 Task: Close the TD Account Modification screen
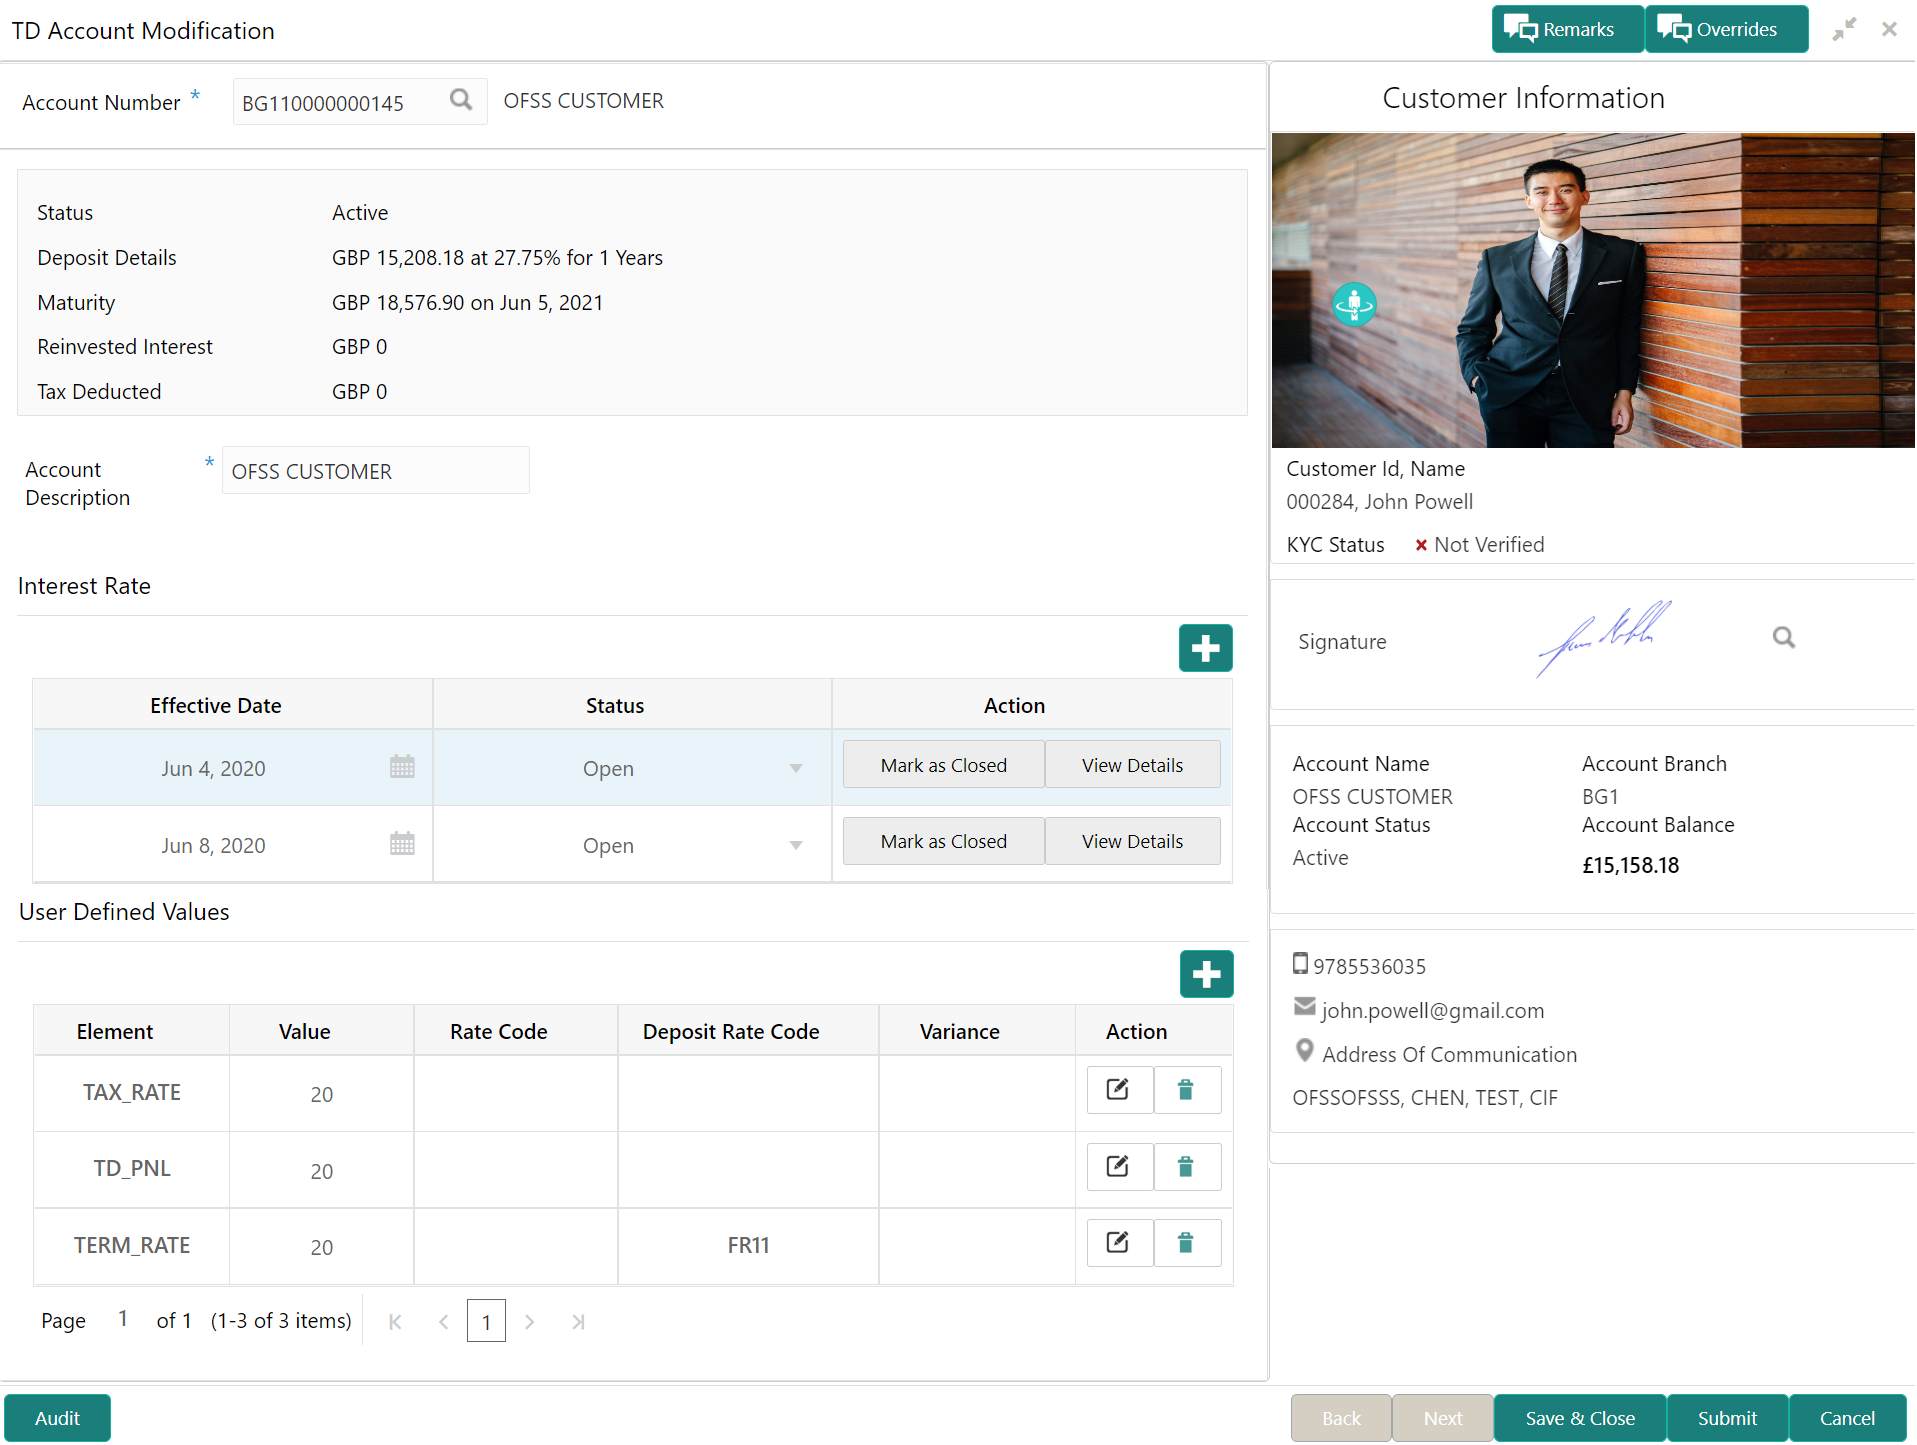(x=1889, y=29)
